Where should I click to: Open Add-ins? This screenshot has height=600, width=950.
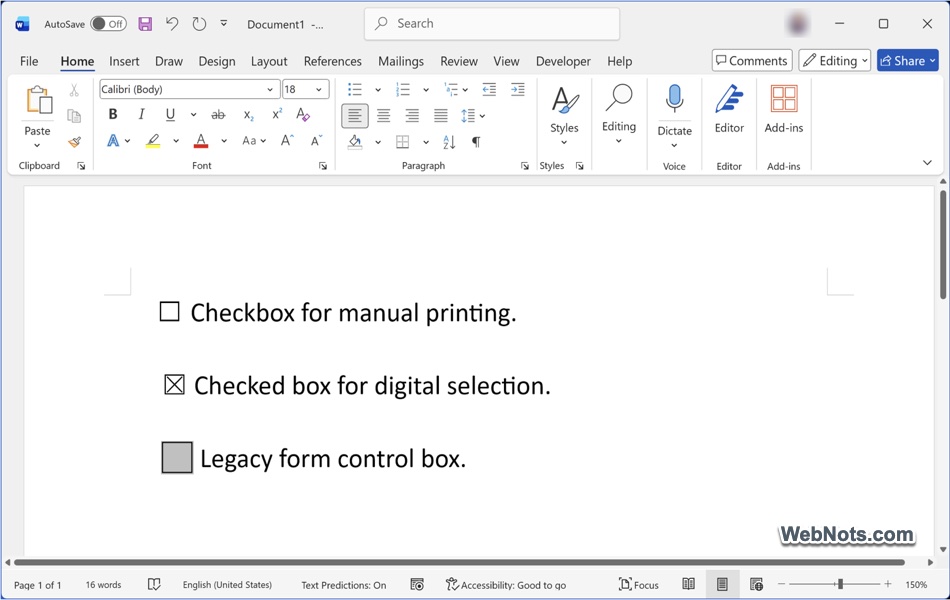tap(783, 109)
